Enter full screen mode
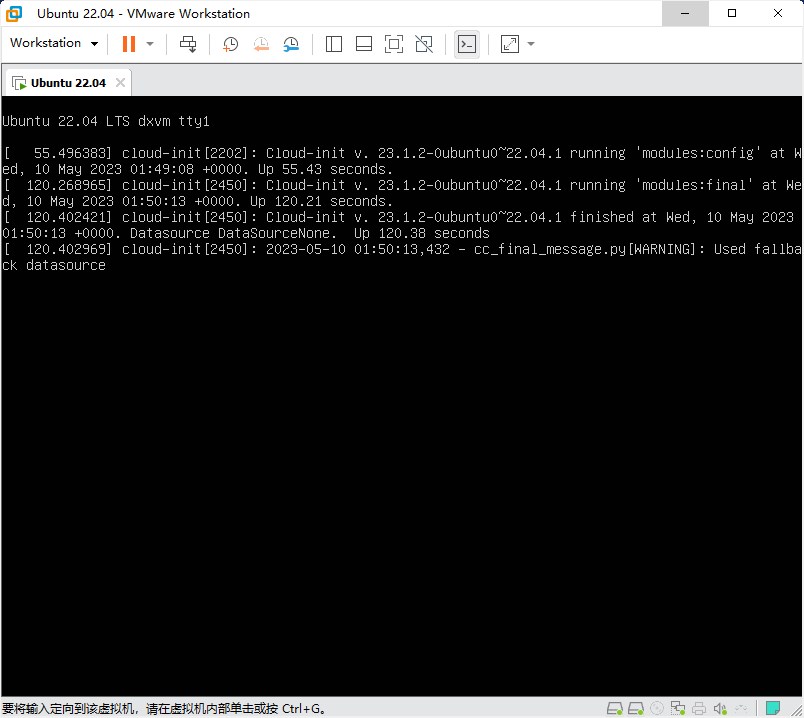This screenshot has width=804, height=718. click(x=394, y=44)
